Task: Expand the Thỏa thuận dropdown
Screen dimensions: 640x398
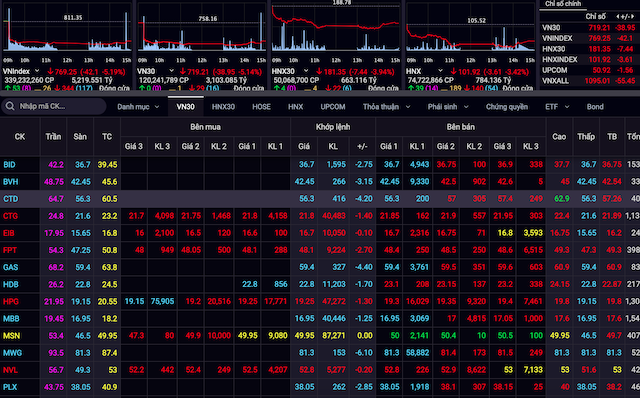Action: coord(387,107)
